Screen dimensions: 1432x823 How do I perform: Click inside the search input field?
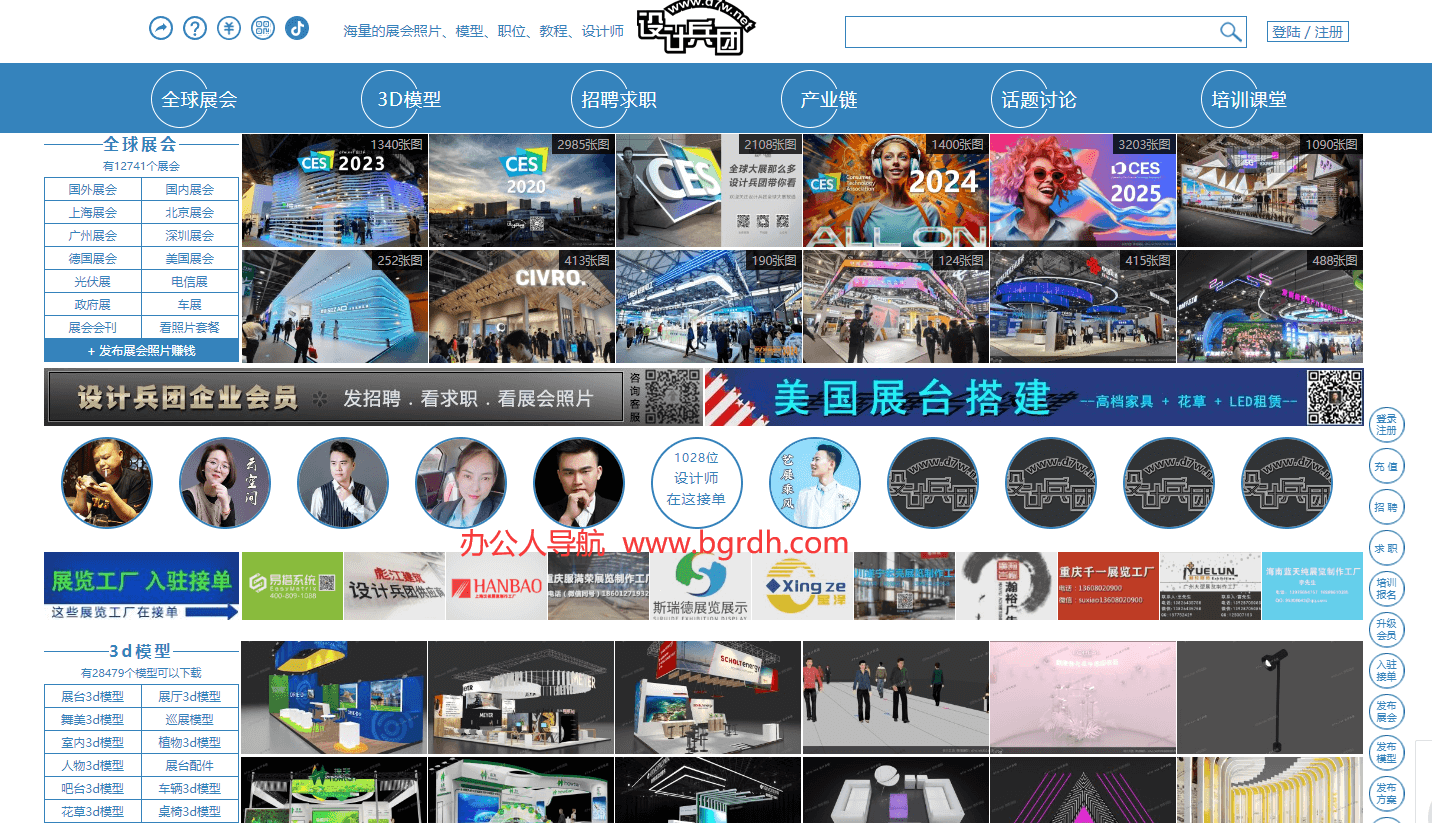[1030, 32]
